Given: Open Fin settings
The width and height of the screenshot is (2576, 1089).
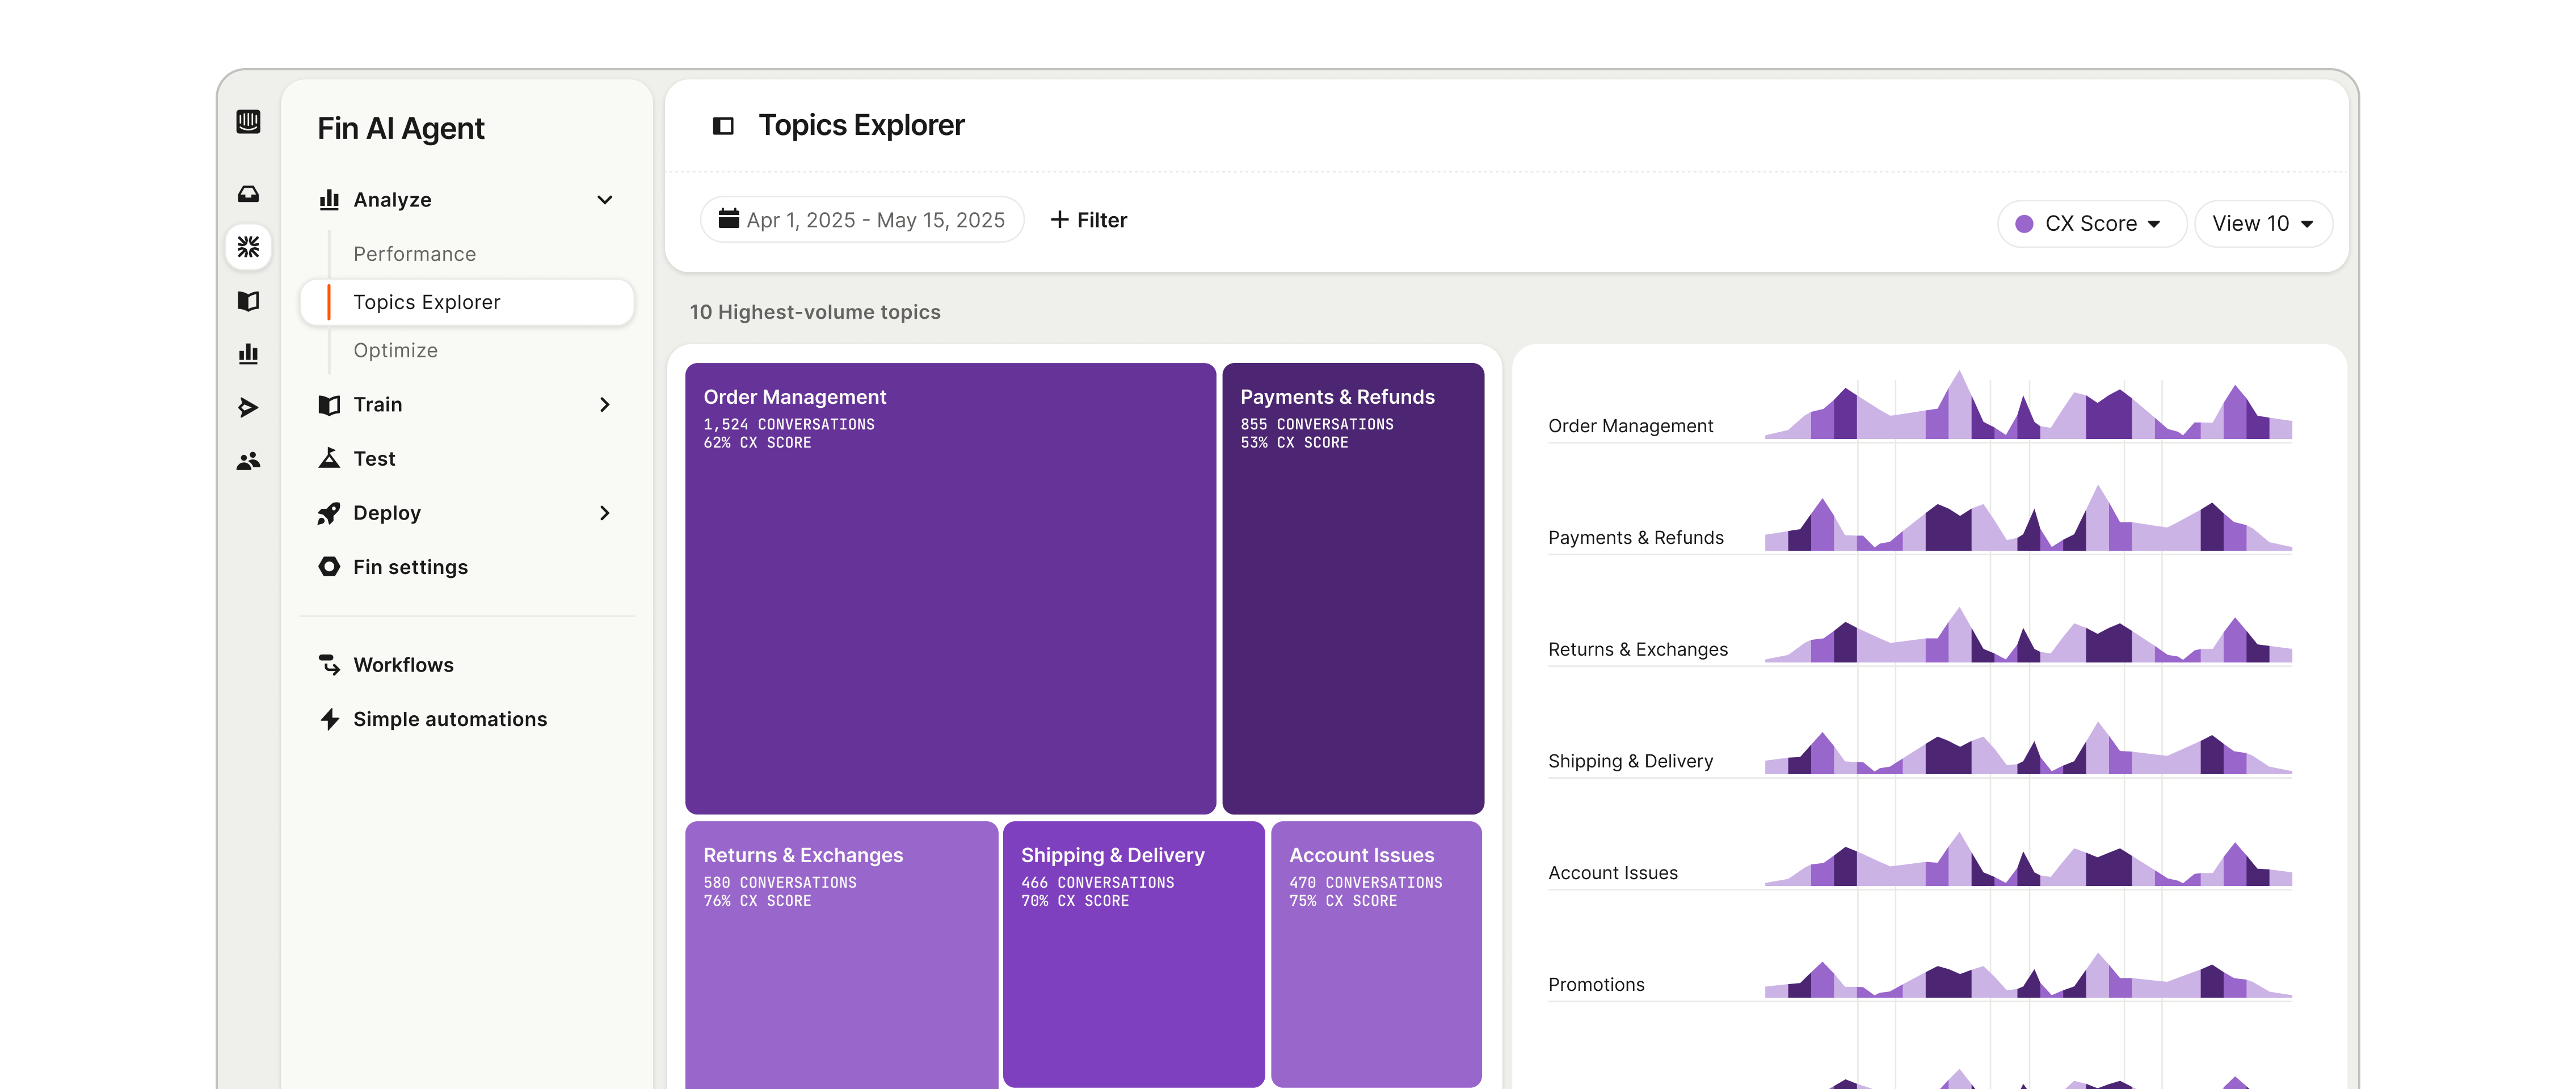Looking at the screenshot, I should tap(410, 567).
